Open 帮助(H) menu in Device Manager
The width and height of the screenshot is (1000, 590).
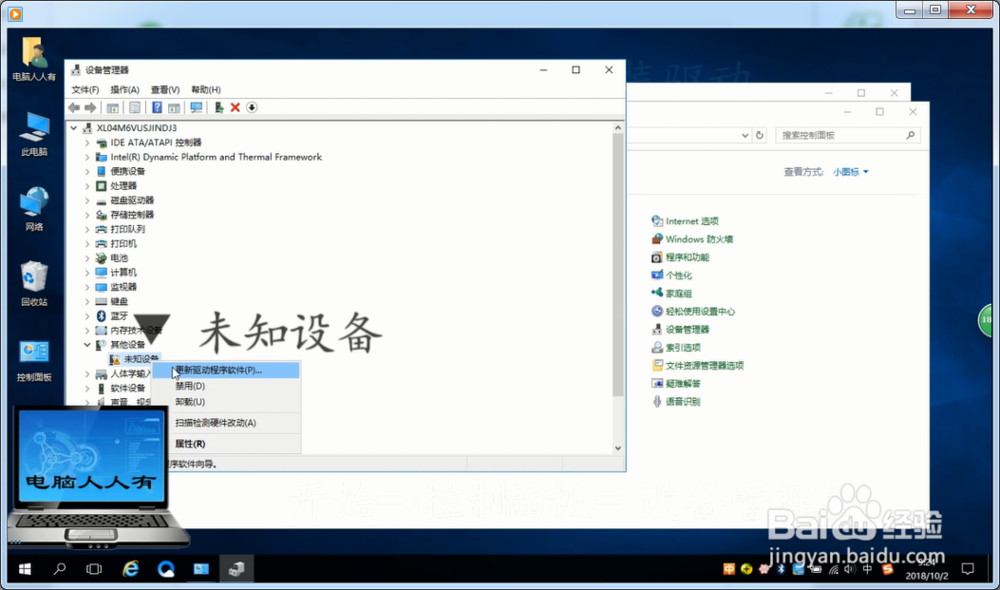[206, 90]
